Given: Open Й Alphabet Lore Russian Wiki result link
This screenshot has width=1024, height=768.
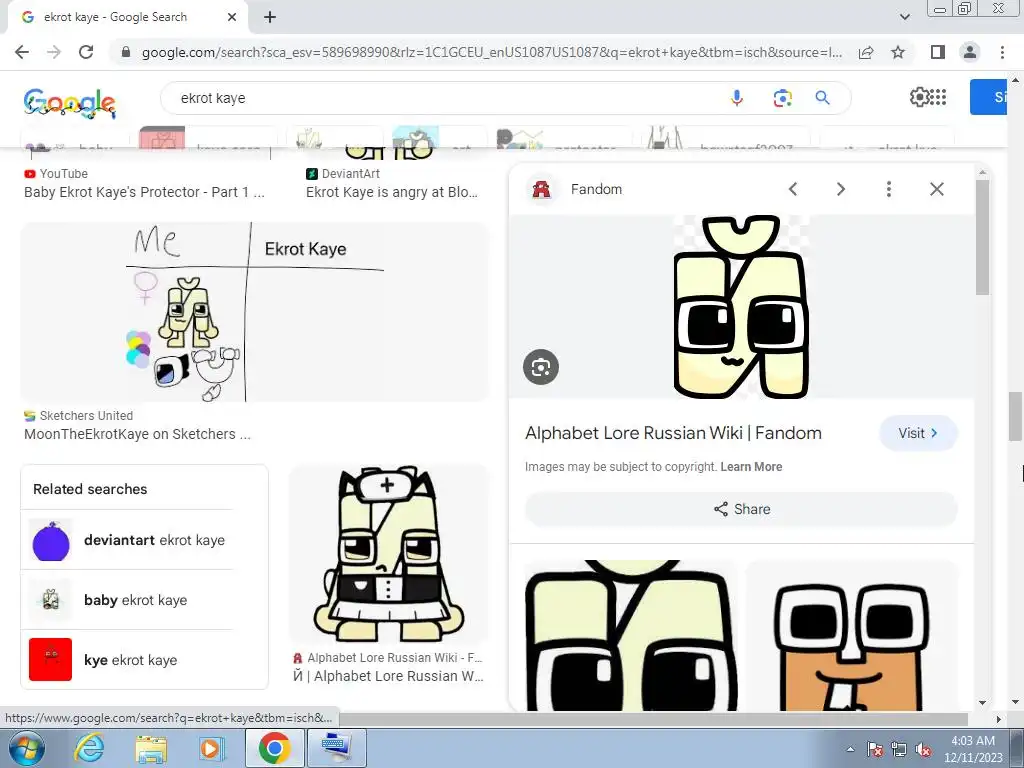Looking at the screenshot, I should click(388, 675).
